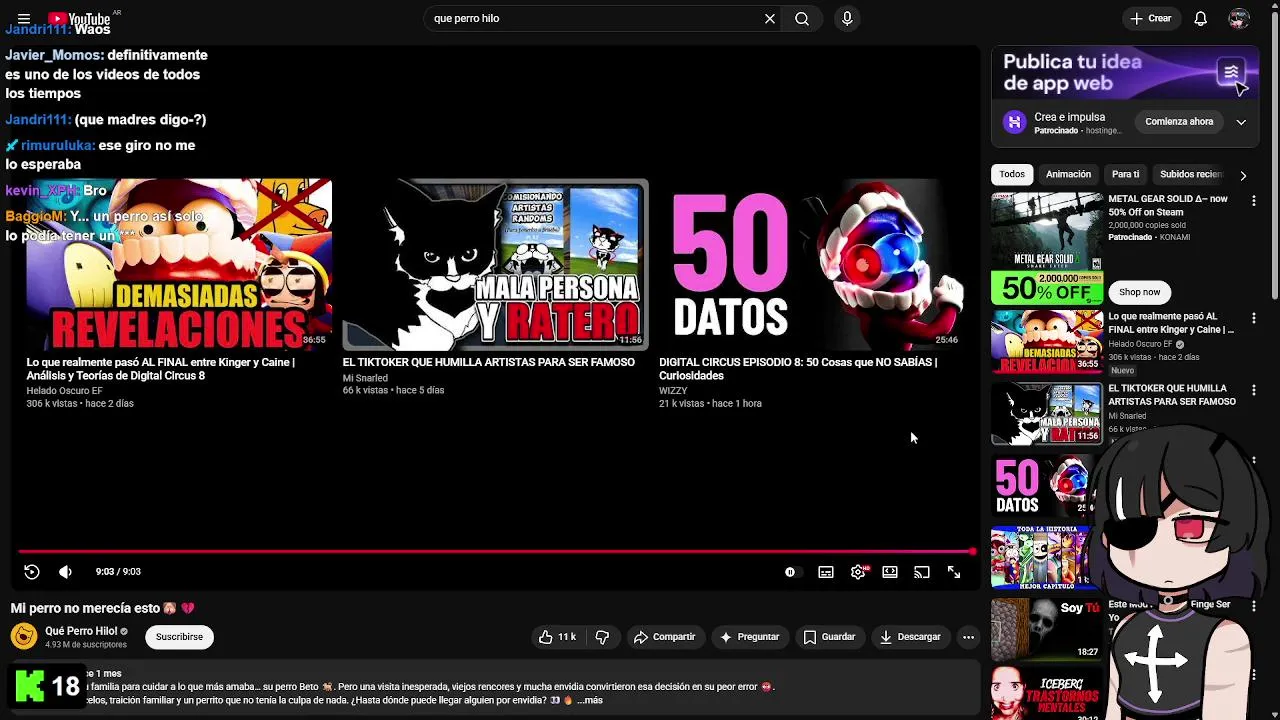Mute the video volume
Image resolution: width=1280 pixels, height=720 pixels.
click(65, 572)
